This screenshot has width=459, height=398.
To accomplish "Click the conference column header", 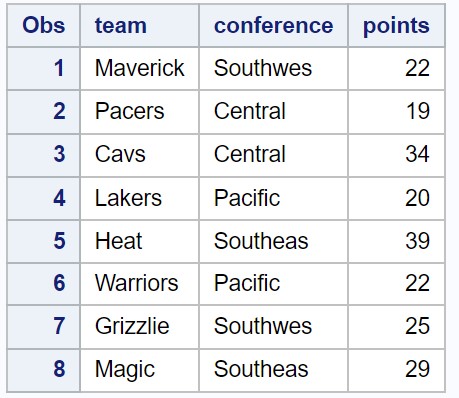I will coord(273,25).
